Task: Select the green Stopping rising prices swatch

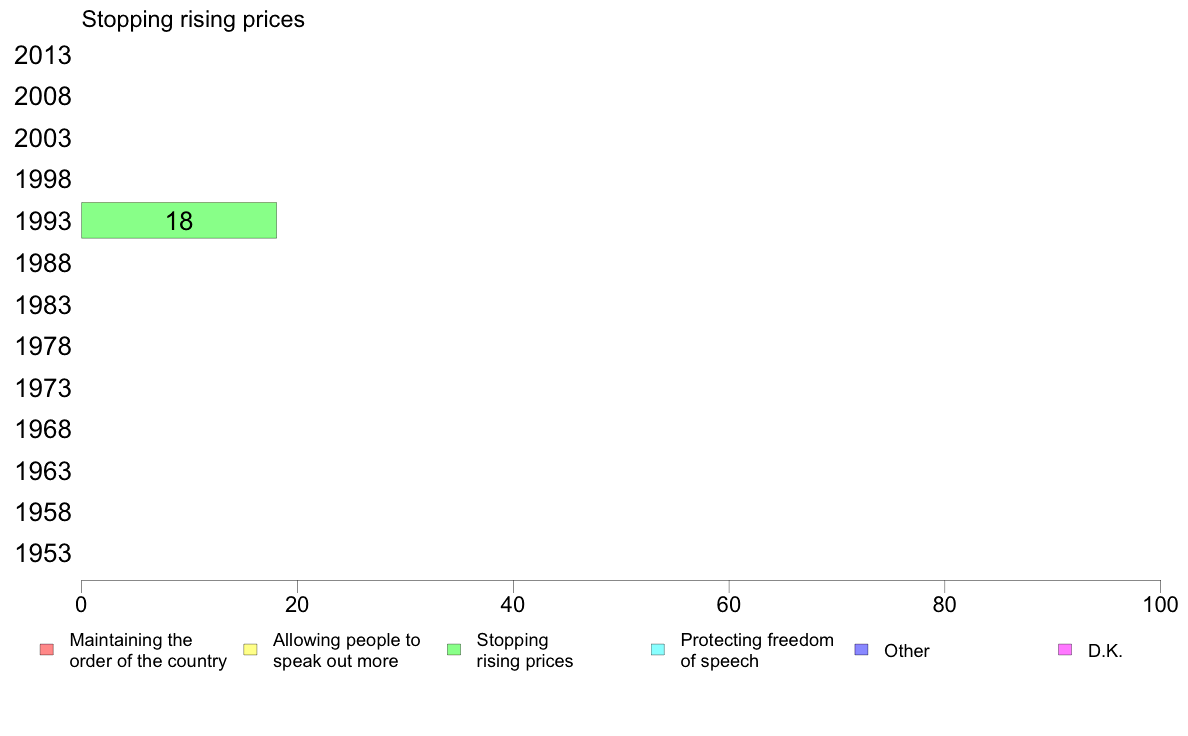Action: 454,650
